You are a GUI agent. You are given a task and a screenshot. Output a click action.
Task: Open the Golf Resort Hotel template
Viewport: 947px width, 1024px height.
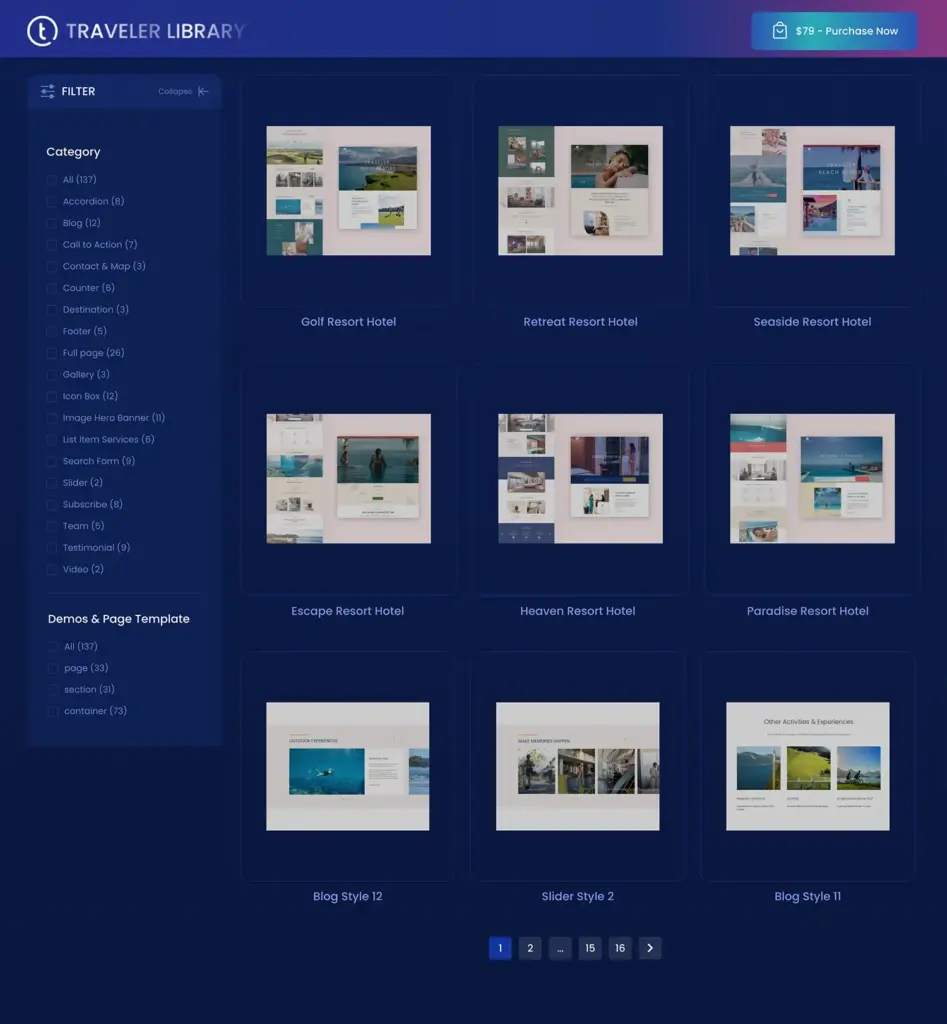pos(348,321)
